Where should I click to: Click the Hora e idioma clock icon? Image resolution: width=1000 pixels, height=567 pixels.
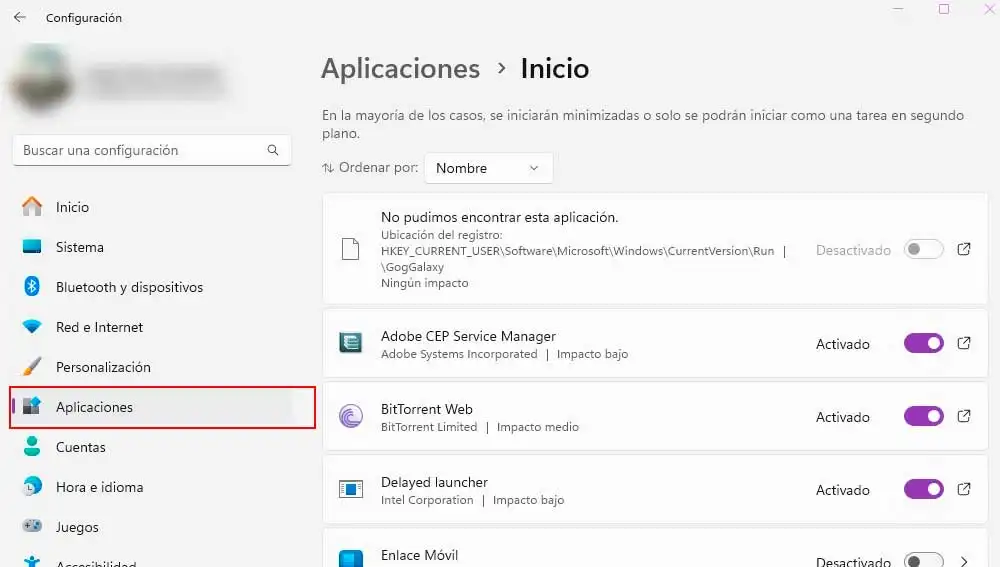pyautogui.click(x=32, y=486)
